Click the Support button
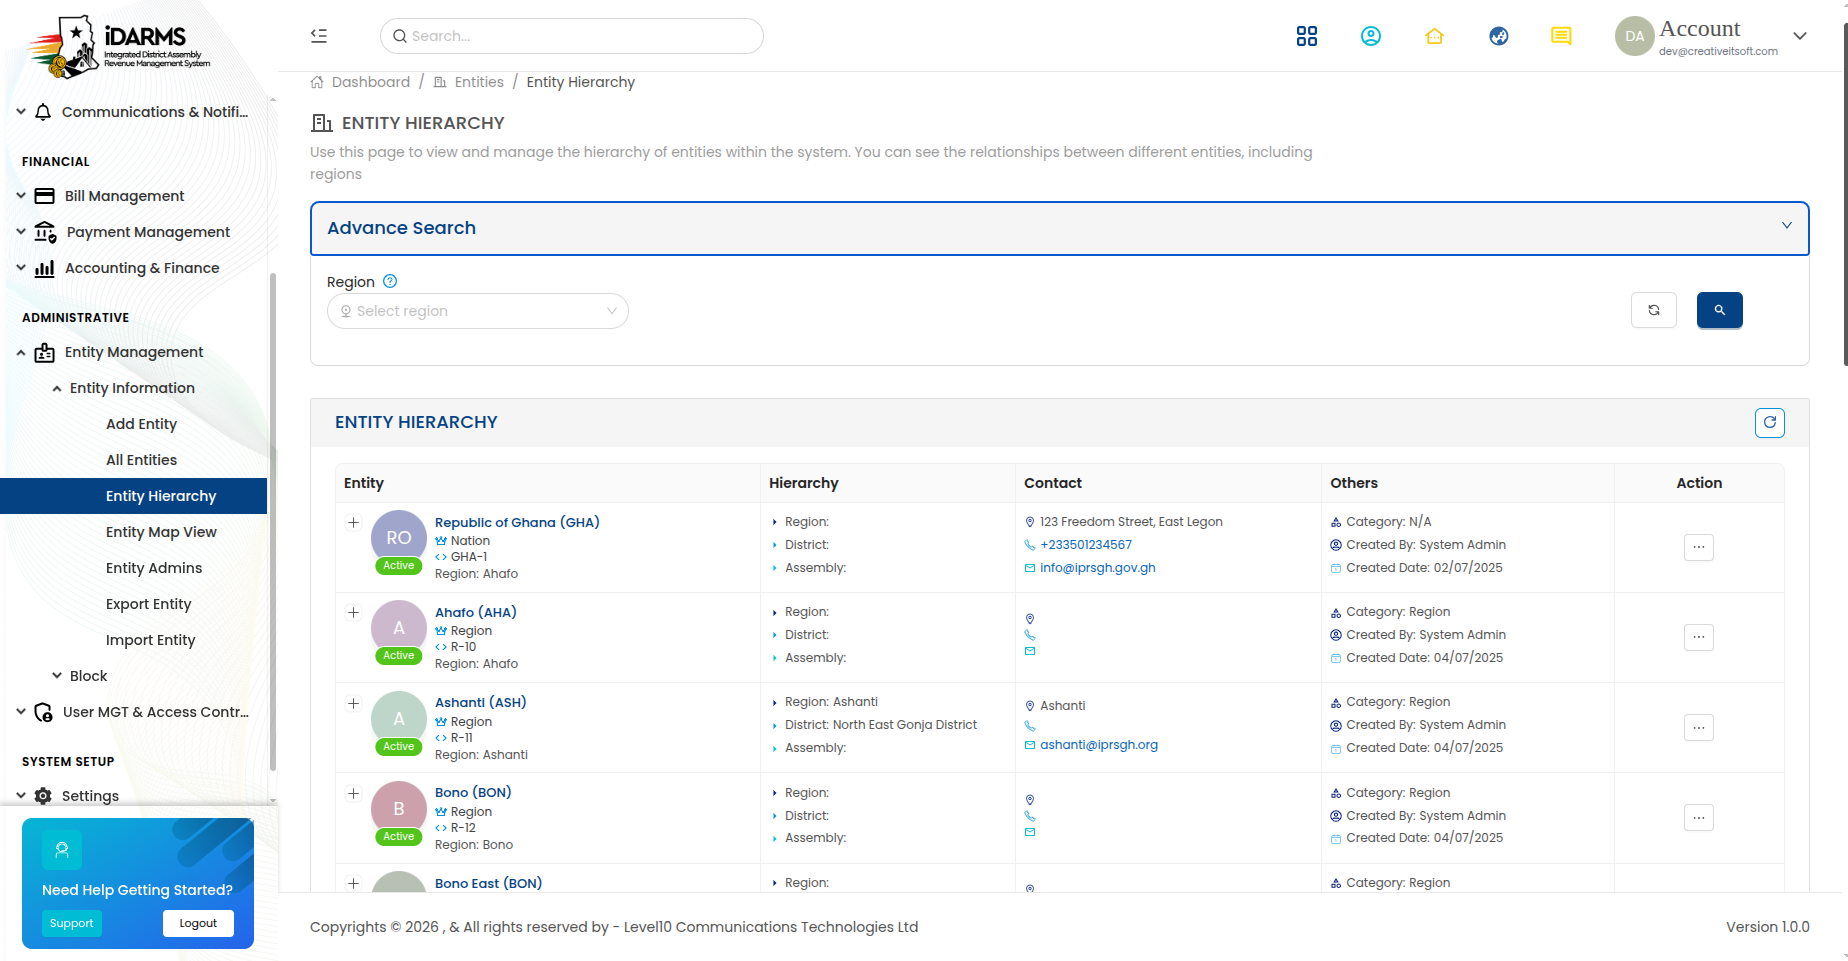Viewport: 1848px width, 961px height. coord(71,923)
